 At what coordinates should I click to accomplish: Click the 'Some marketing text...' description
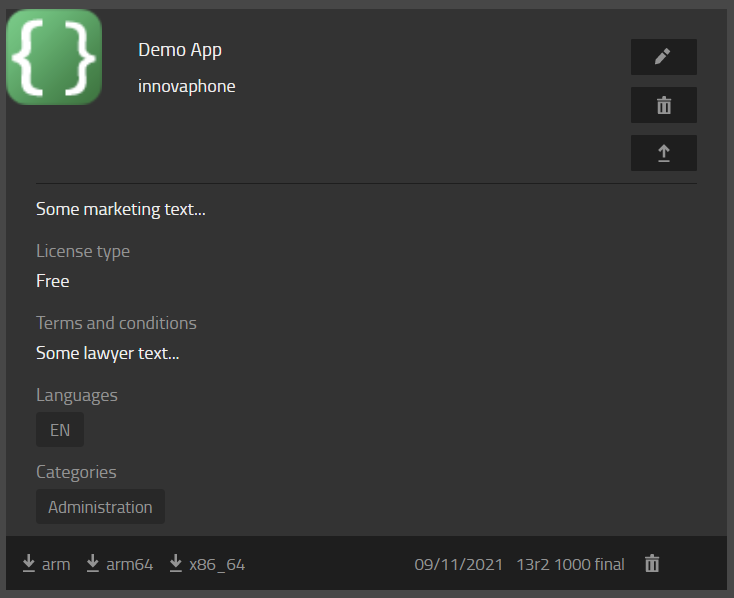(121, 209)
